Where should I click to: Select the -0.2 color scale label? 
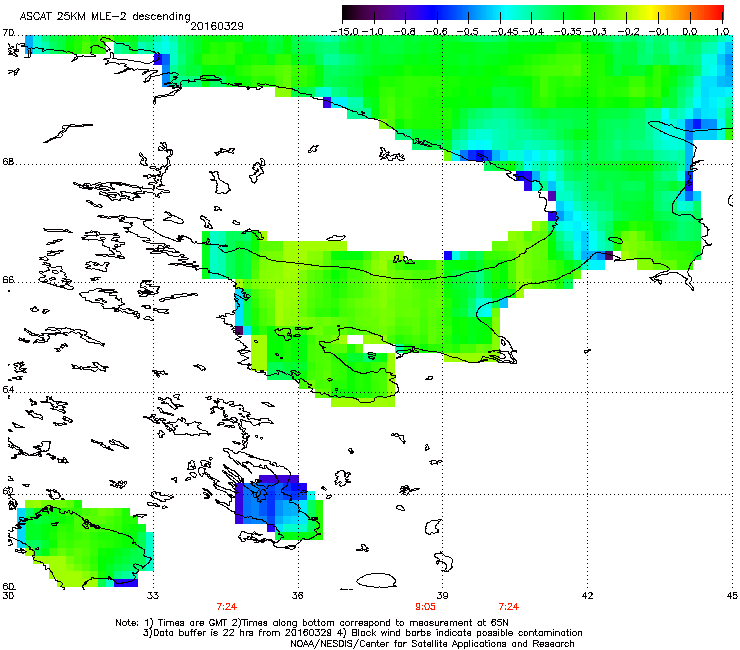coord(628,32)
